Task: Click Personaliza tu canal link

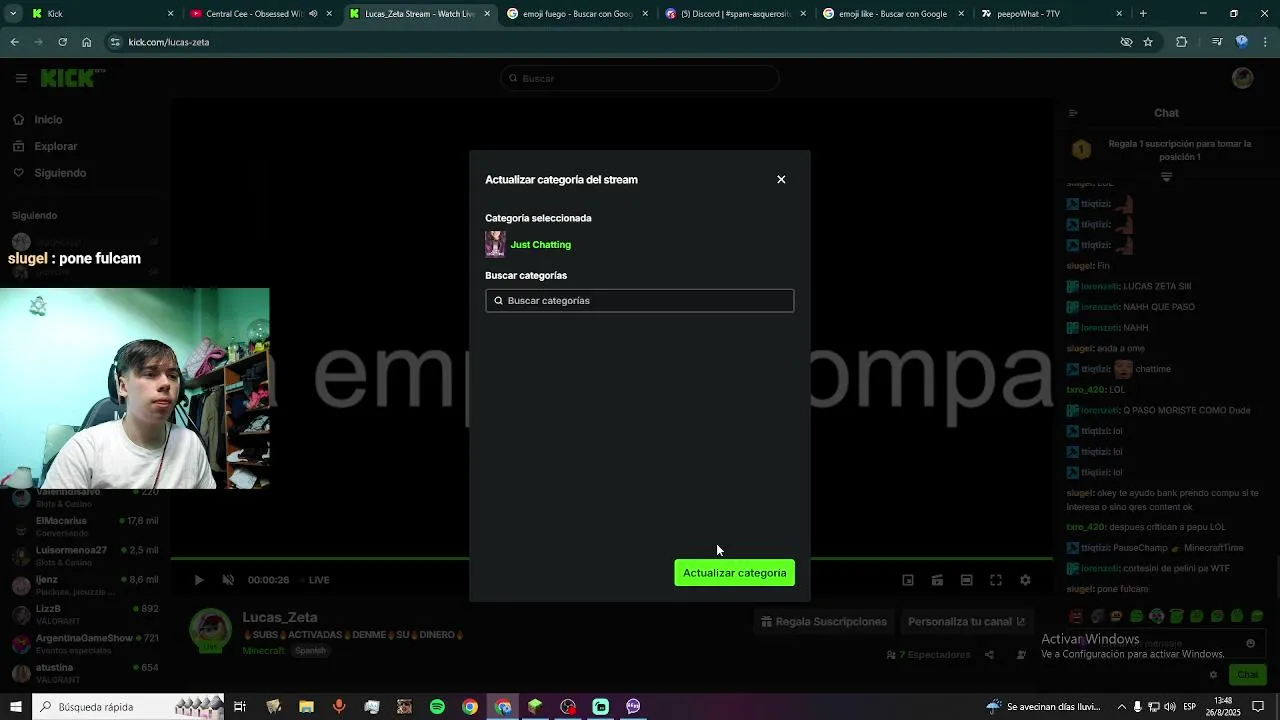Action: (x=966, y=622)
